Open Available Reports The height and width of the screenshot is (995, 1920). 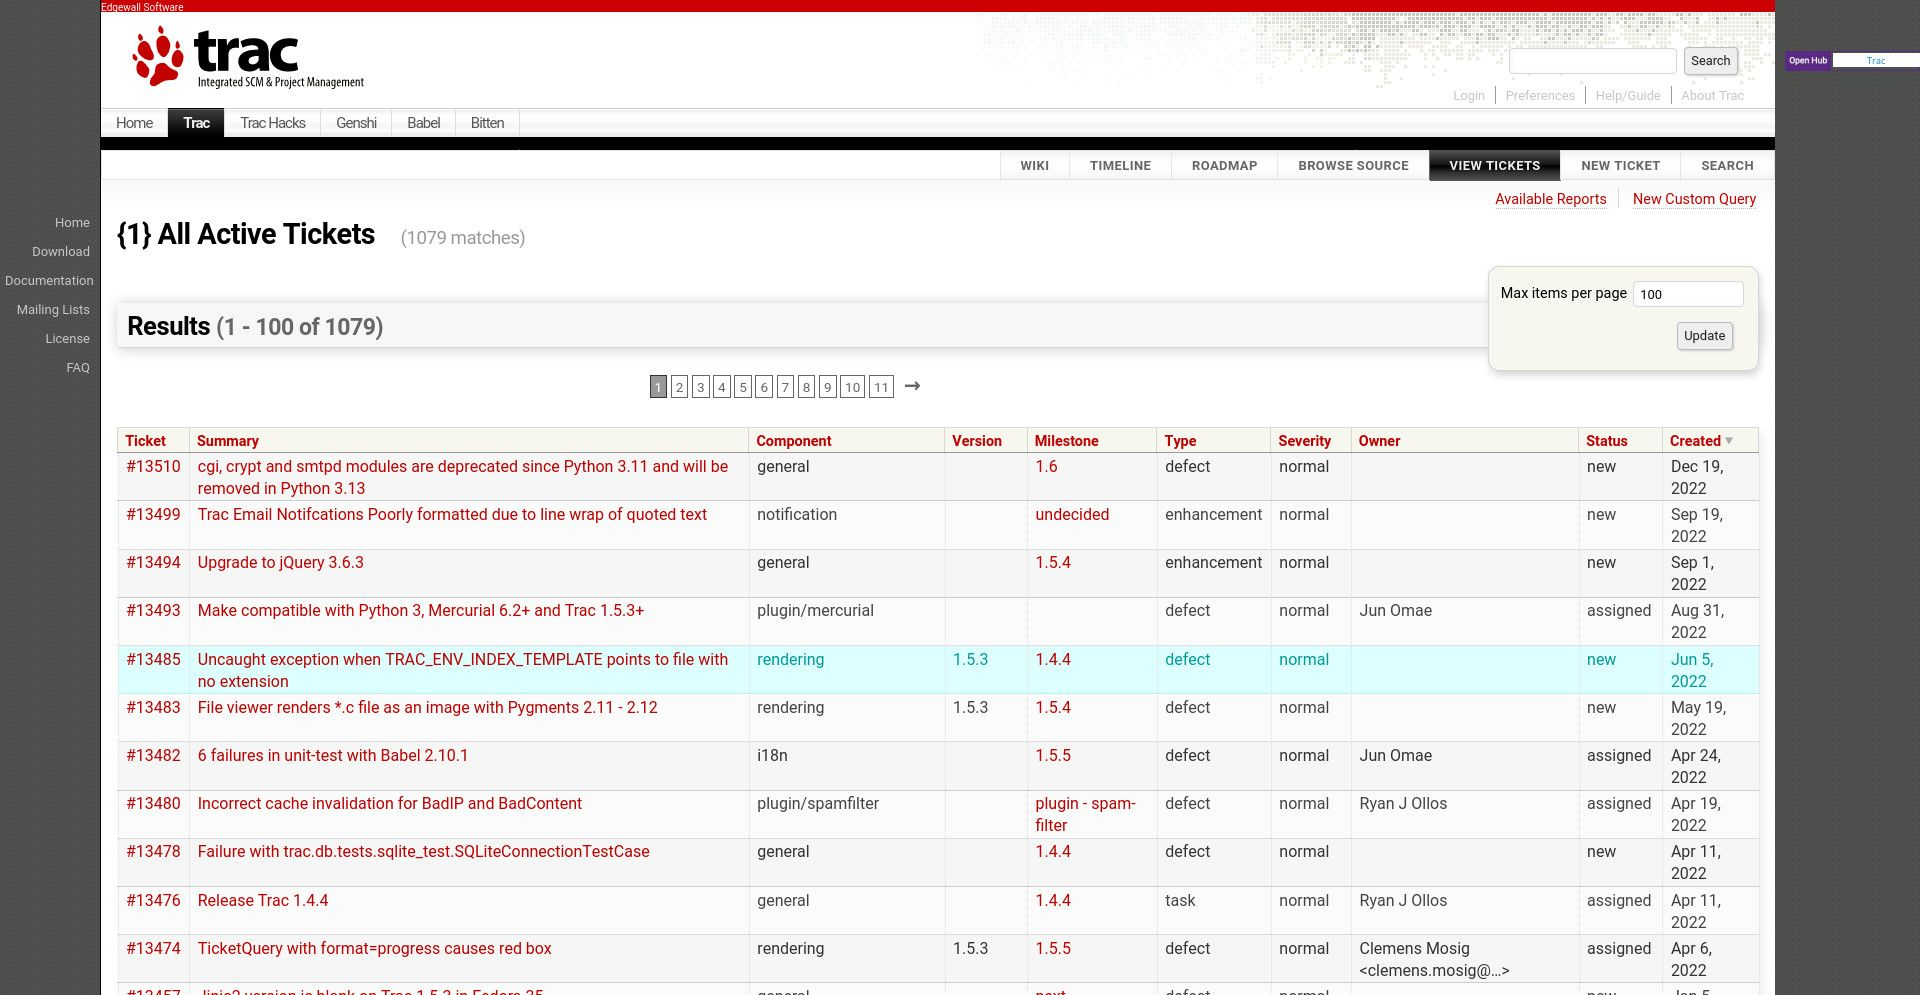1550,199
